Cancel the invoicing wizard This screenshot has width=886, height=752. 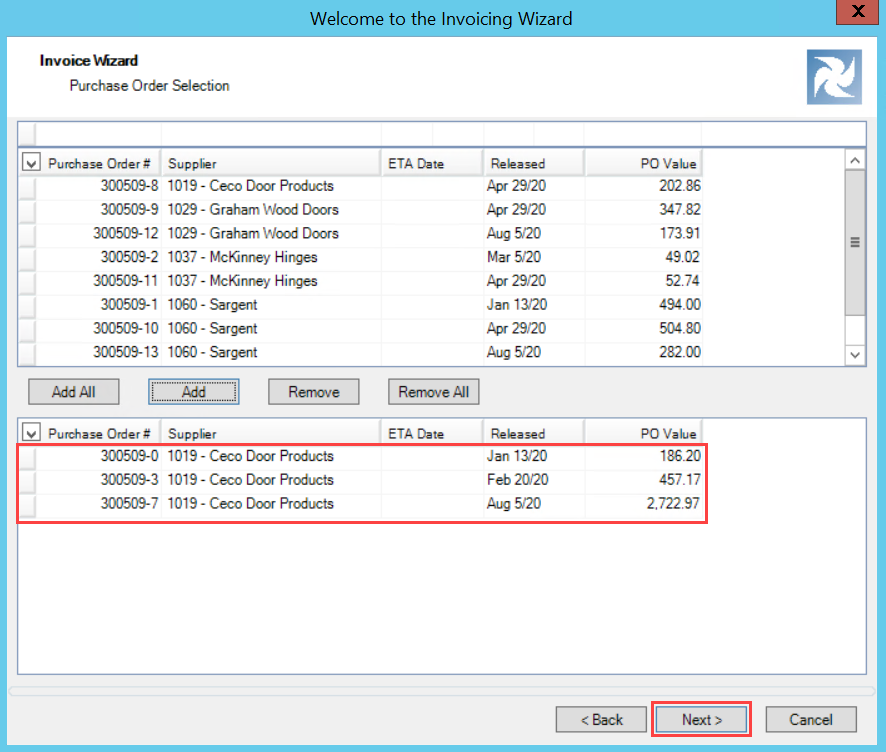click(x=810, y=720)
